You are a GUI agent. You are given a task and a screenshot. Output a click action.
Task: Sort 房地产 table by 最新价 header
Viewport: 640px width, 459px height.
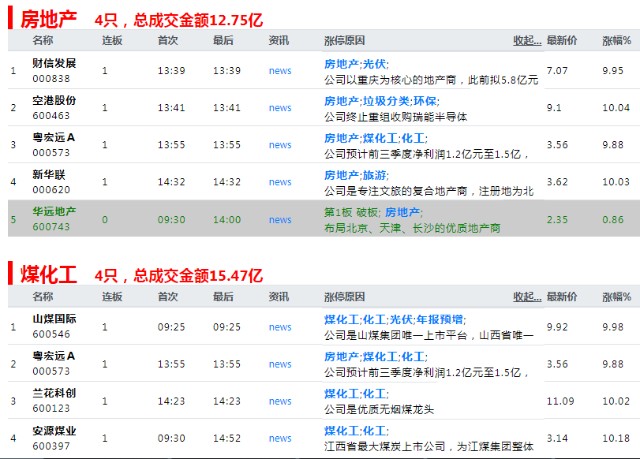[562, 40]
